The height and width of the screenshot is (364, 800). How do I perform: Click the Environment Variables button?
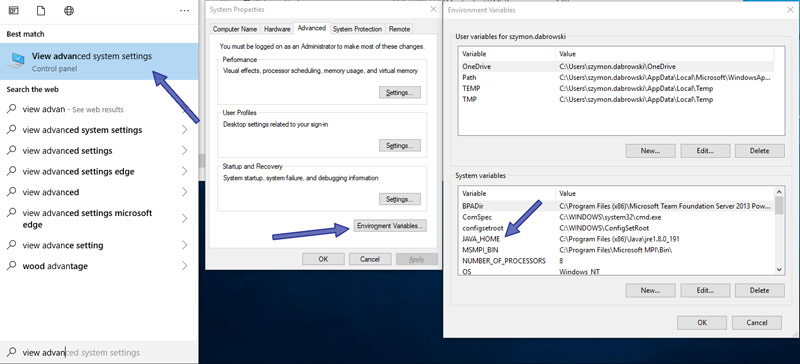[x=390, y=226]
